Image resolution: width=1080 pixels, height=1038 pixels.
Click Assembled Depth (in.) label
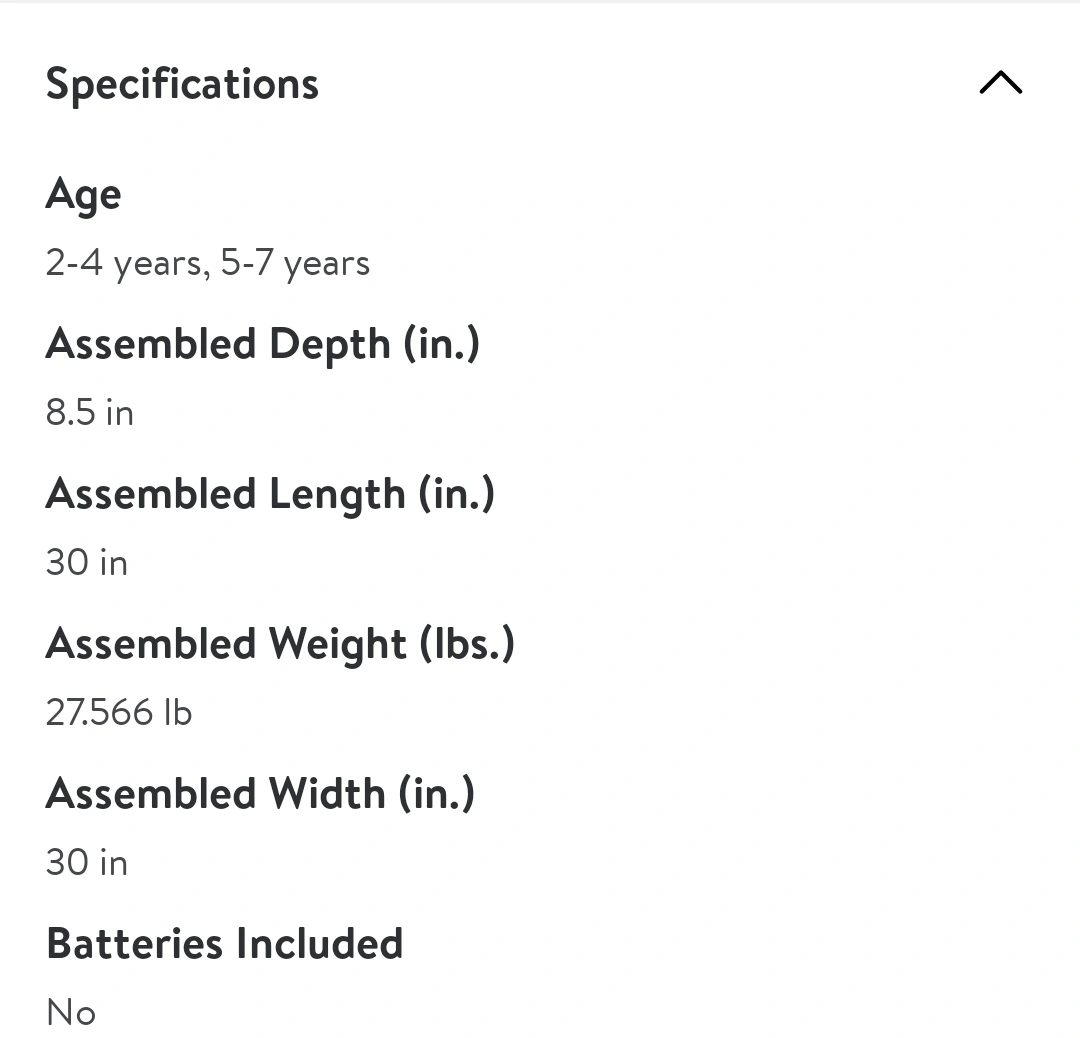coord(262,344)
